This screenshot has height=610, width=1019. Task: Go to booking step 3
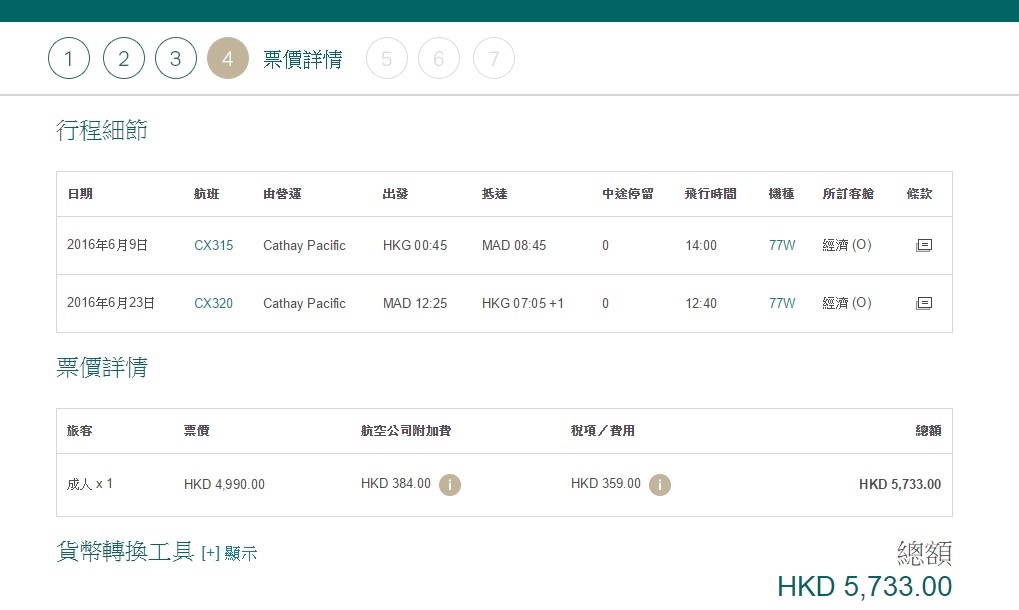(x=176, y=59)
